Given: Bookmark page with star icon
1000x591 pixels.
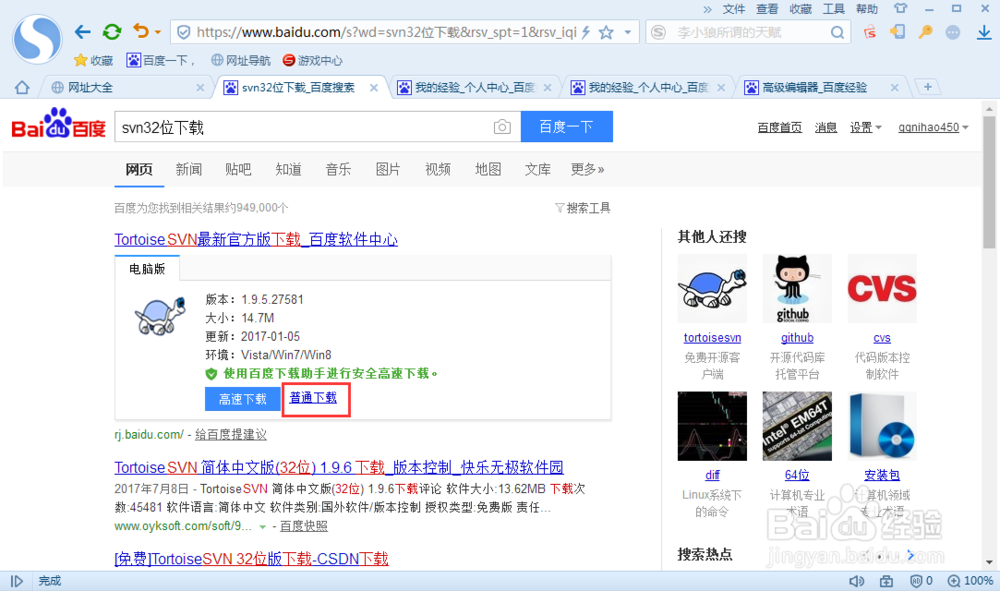Looking at the screenshot, I should point(606,32).
